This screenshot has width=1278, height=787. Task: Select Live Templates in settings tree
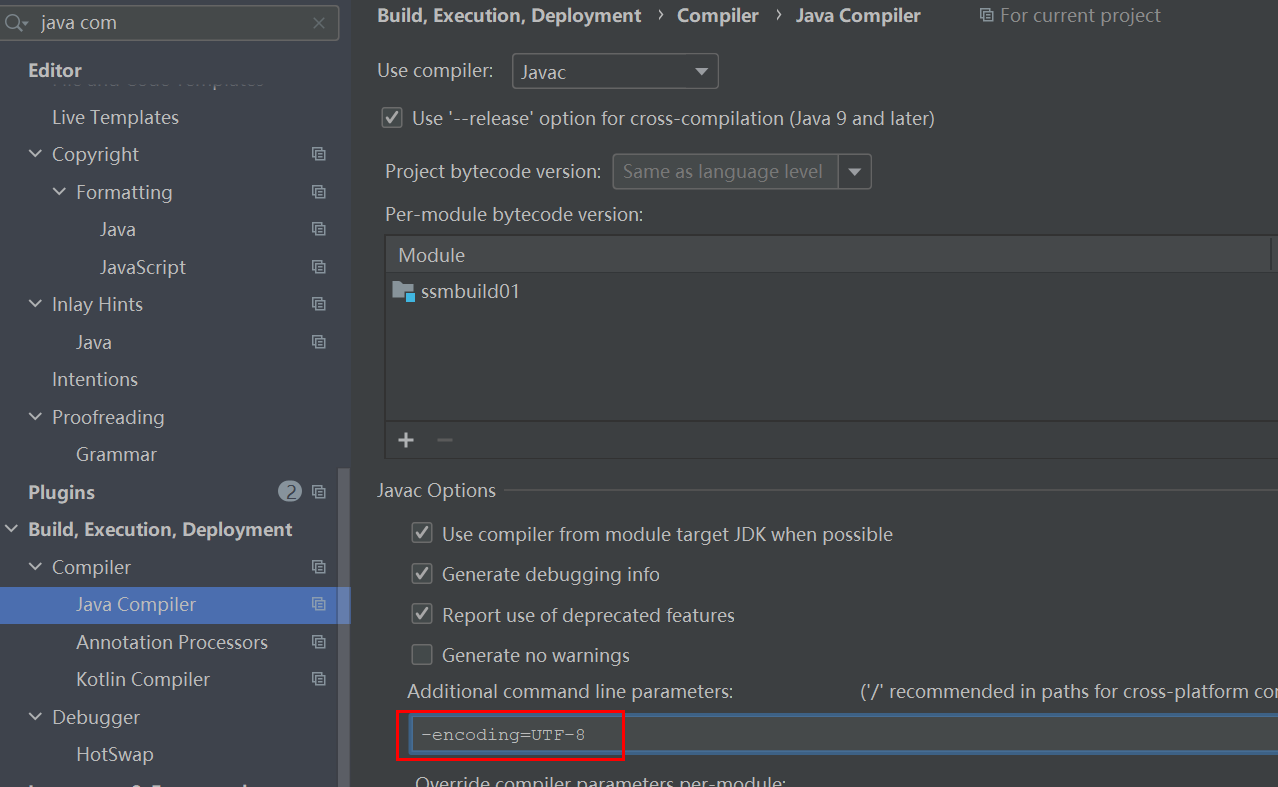[115, 117]
